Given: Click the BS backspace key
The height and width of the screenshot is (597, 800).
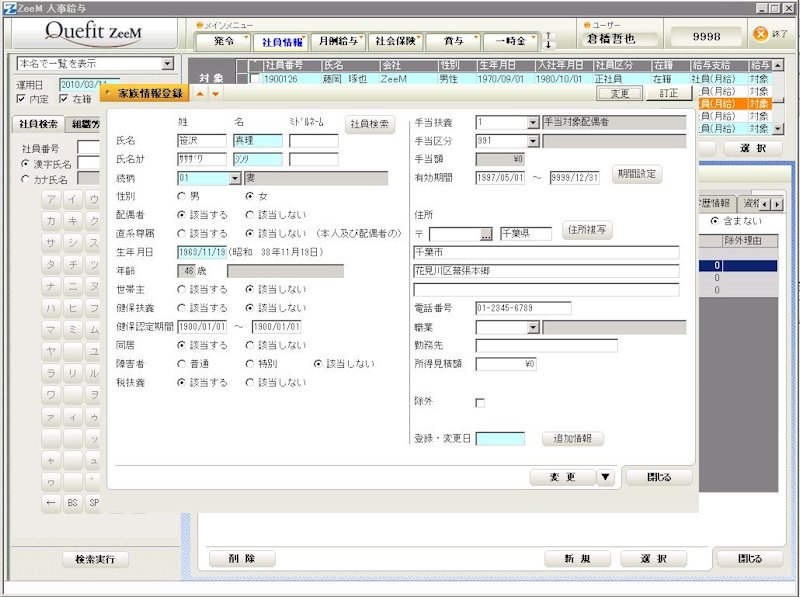Looking at the screenshot, I should point(72,503).
